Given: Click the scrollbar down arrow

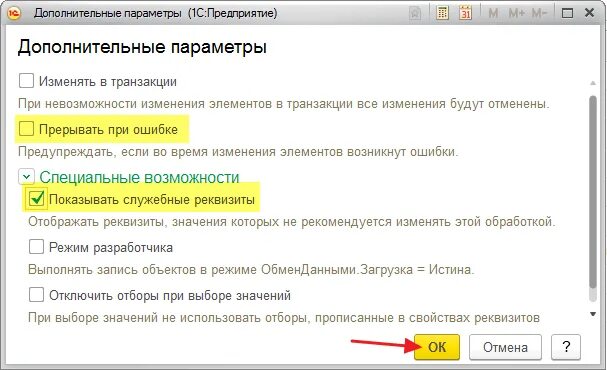Looking at the screenshot, I should point(593,314).
